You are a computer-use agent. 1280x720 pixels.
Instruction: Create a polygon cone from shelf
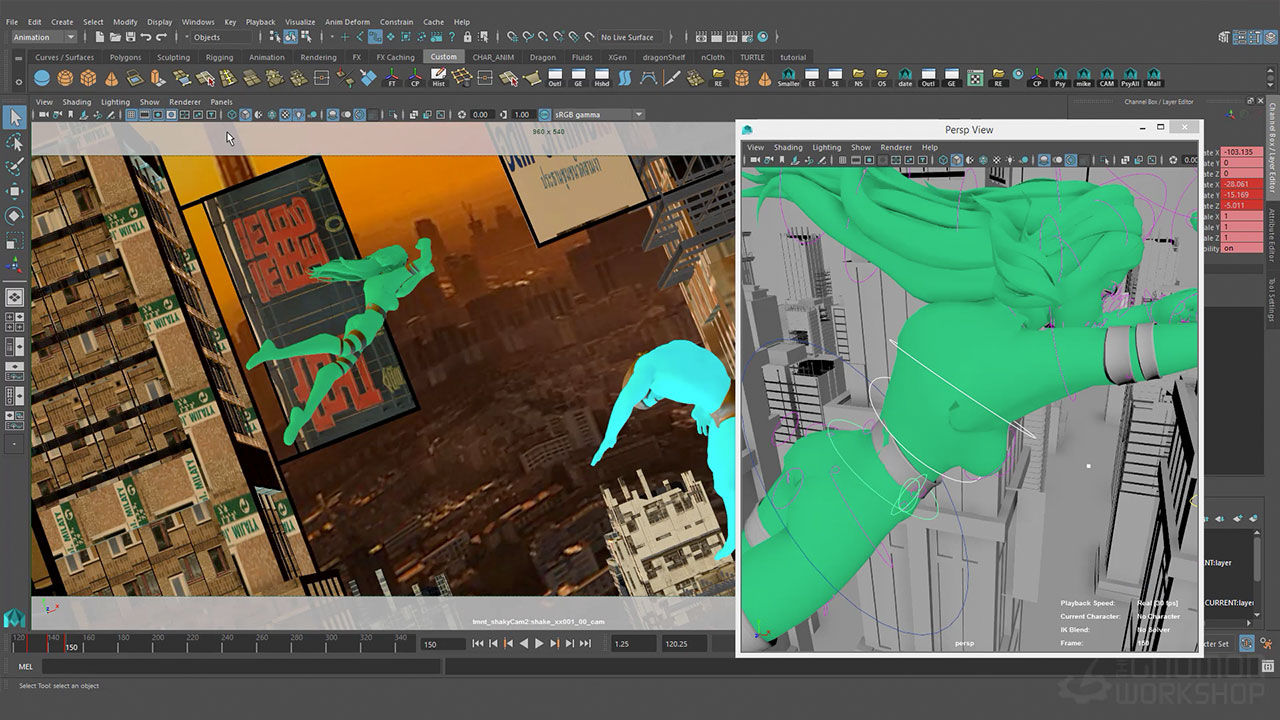(111, 78)
